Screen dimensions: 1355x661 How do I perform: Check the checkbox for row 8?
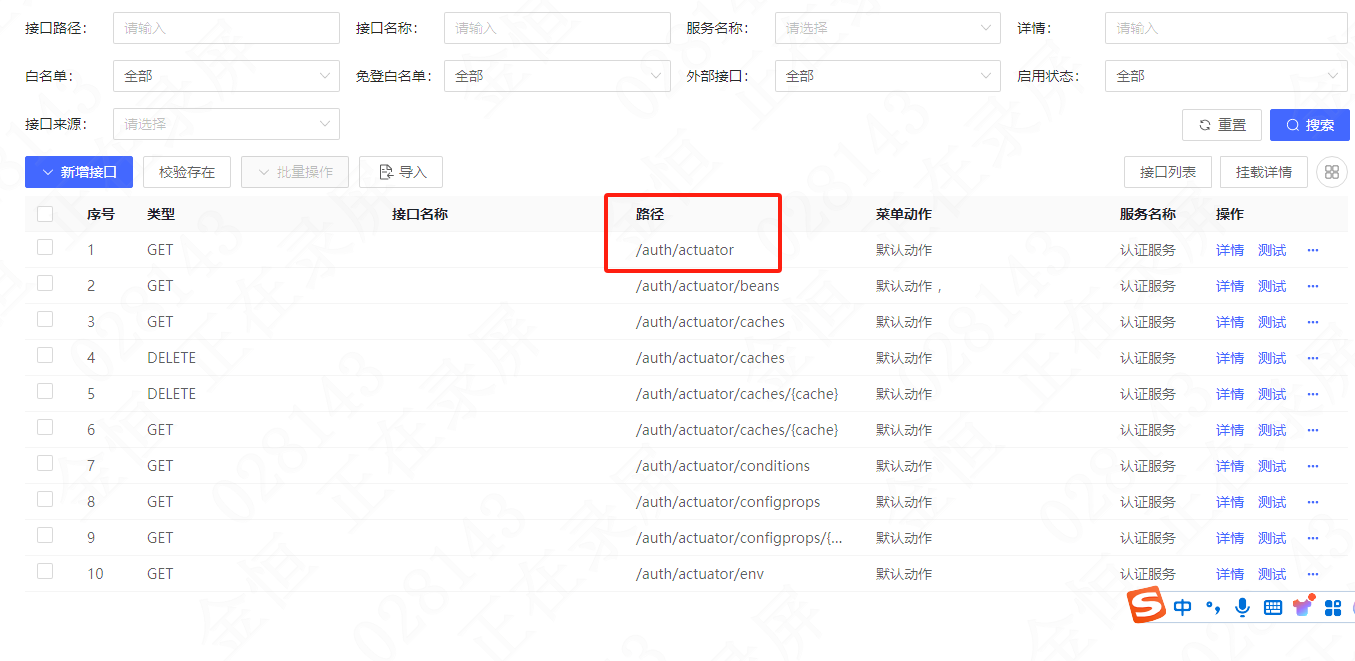tap(45, 499)
